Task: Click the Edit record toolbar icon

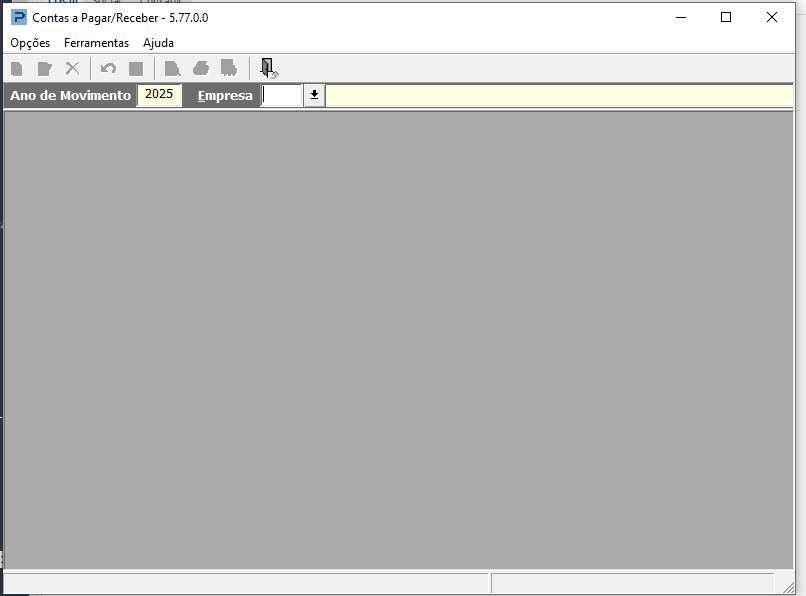Action: coord(45,68)
